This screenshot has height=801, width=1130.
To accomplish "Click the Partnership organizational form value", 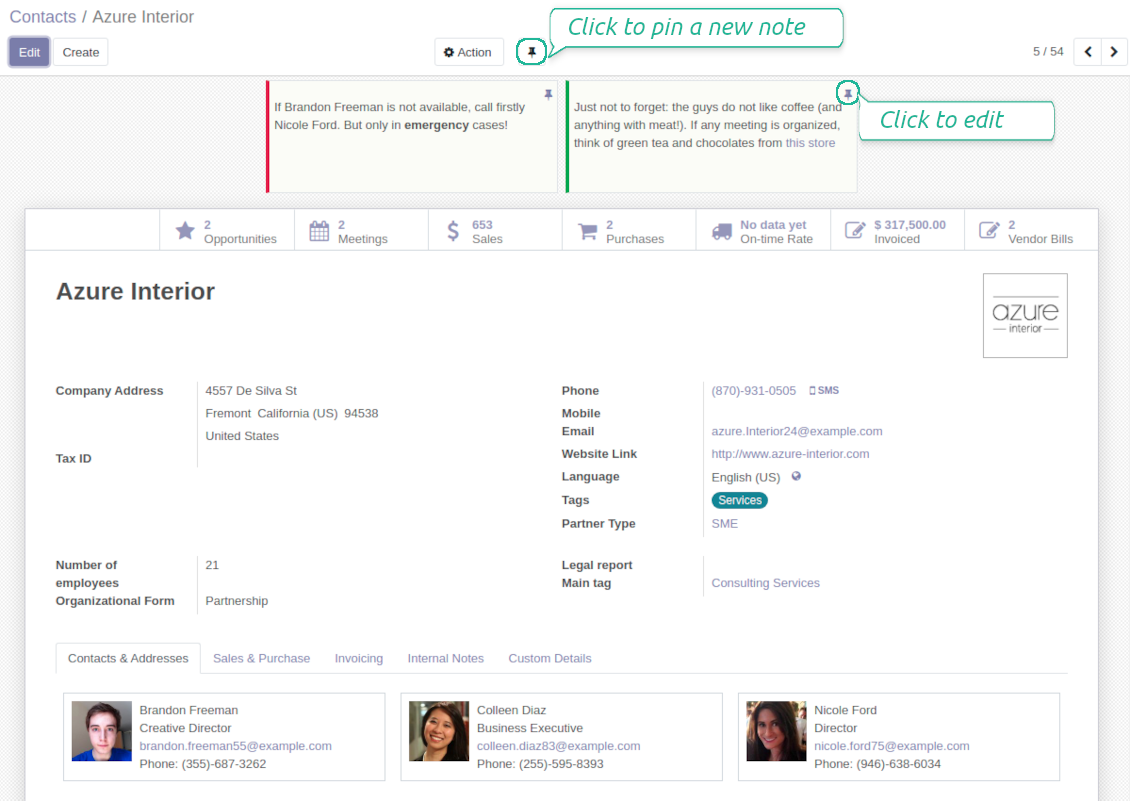I will click(x=236, y=601).
